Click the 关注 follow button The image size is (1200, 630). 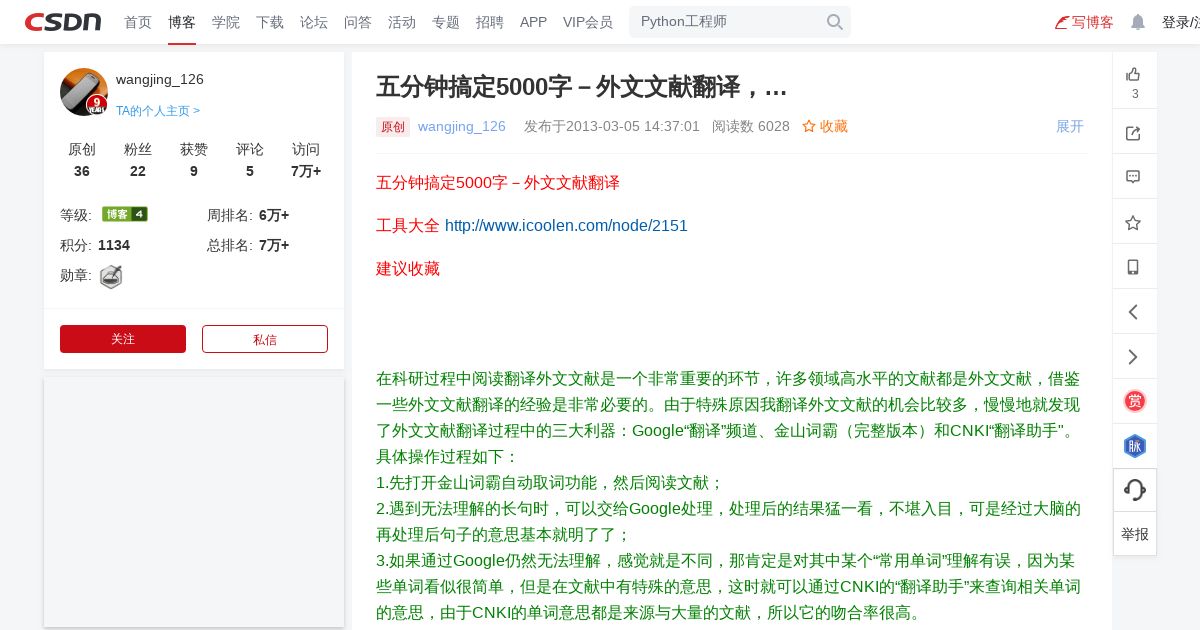click(123, 339)
